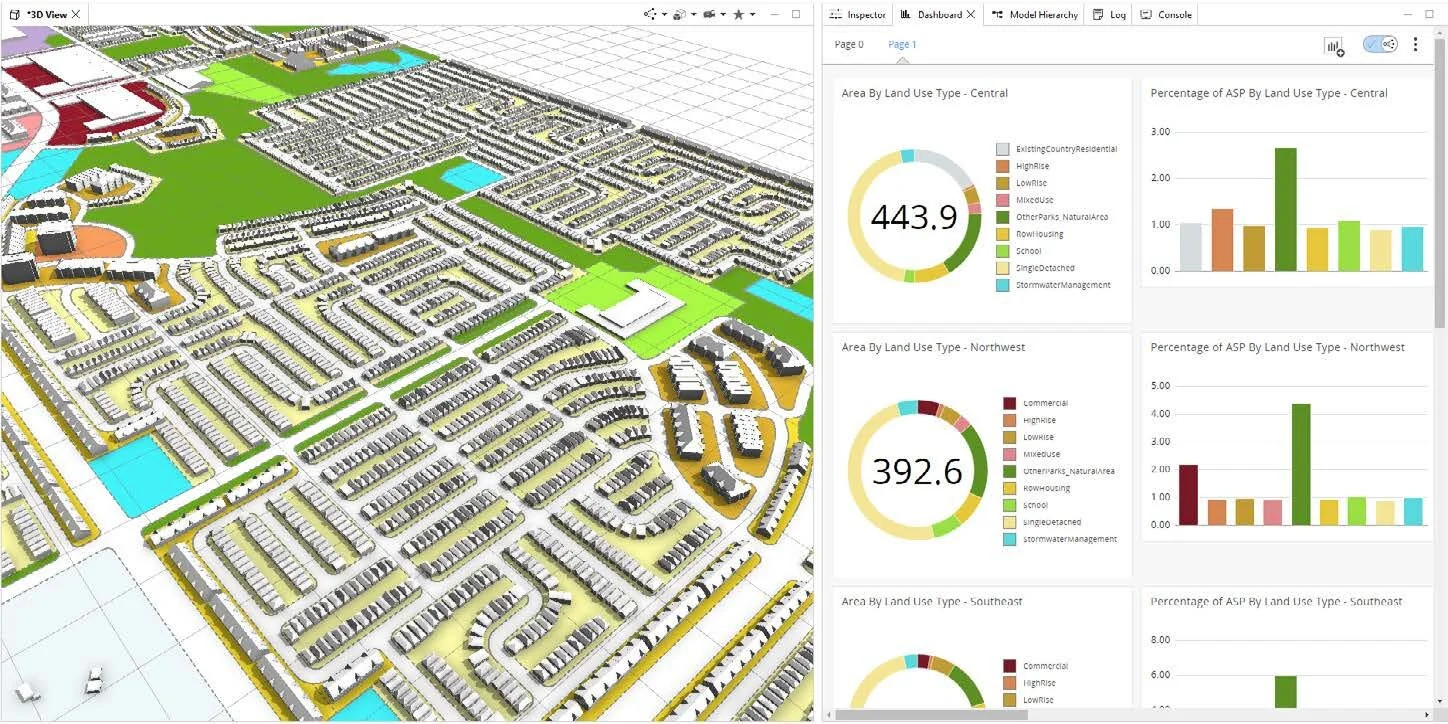1448x724 pixels.
Task: Click the Console tab icon
Action: [x=1146, y=14]
